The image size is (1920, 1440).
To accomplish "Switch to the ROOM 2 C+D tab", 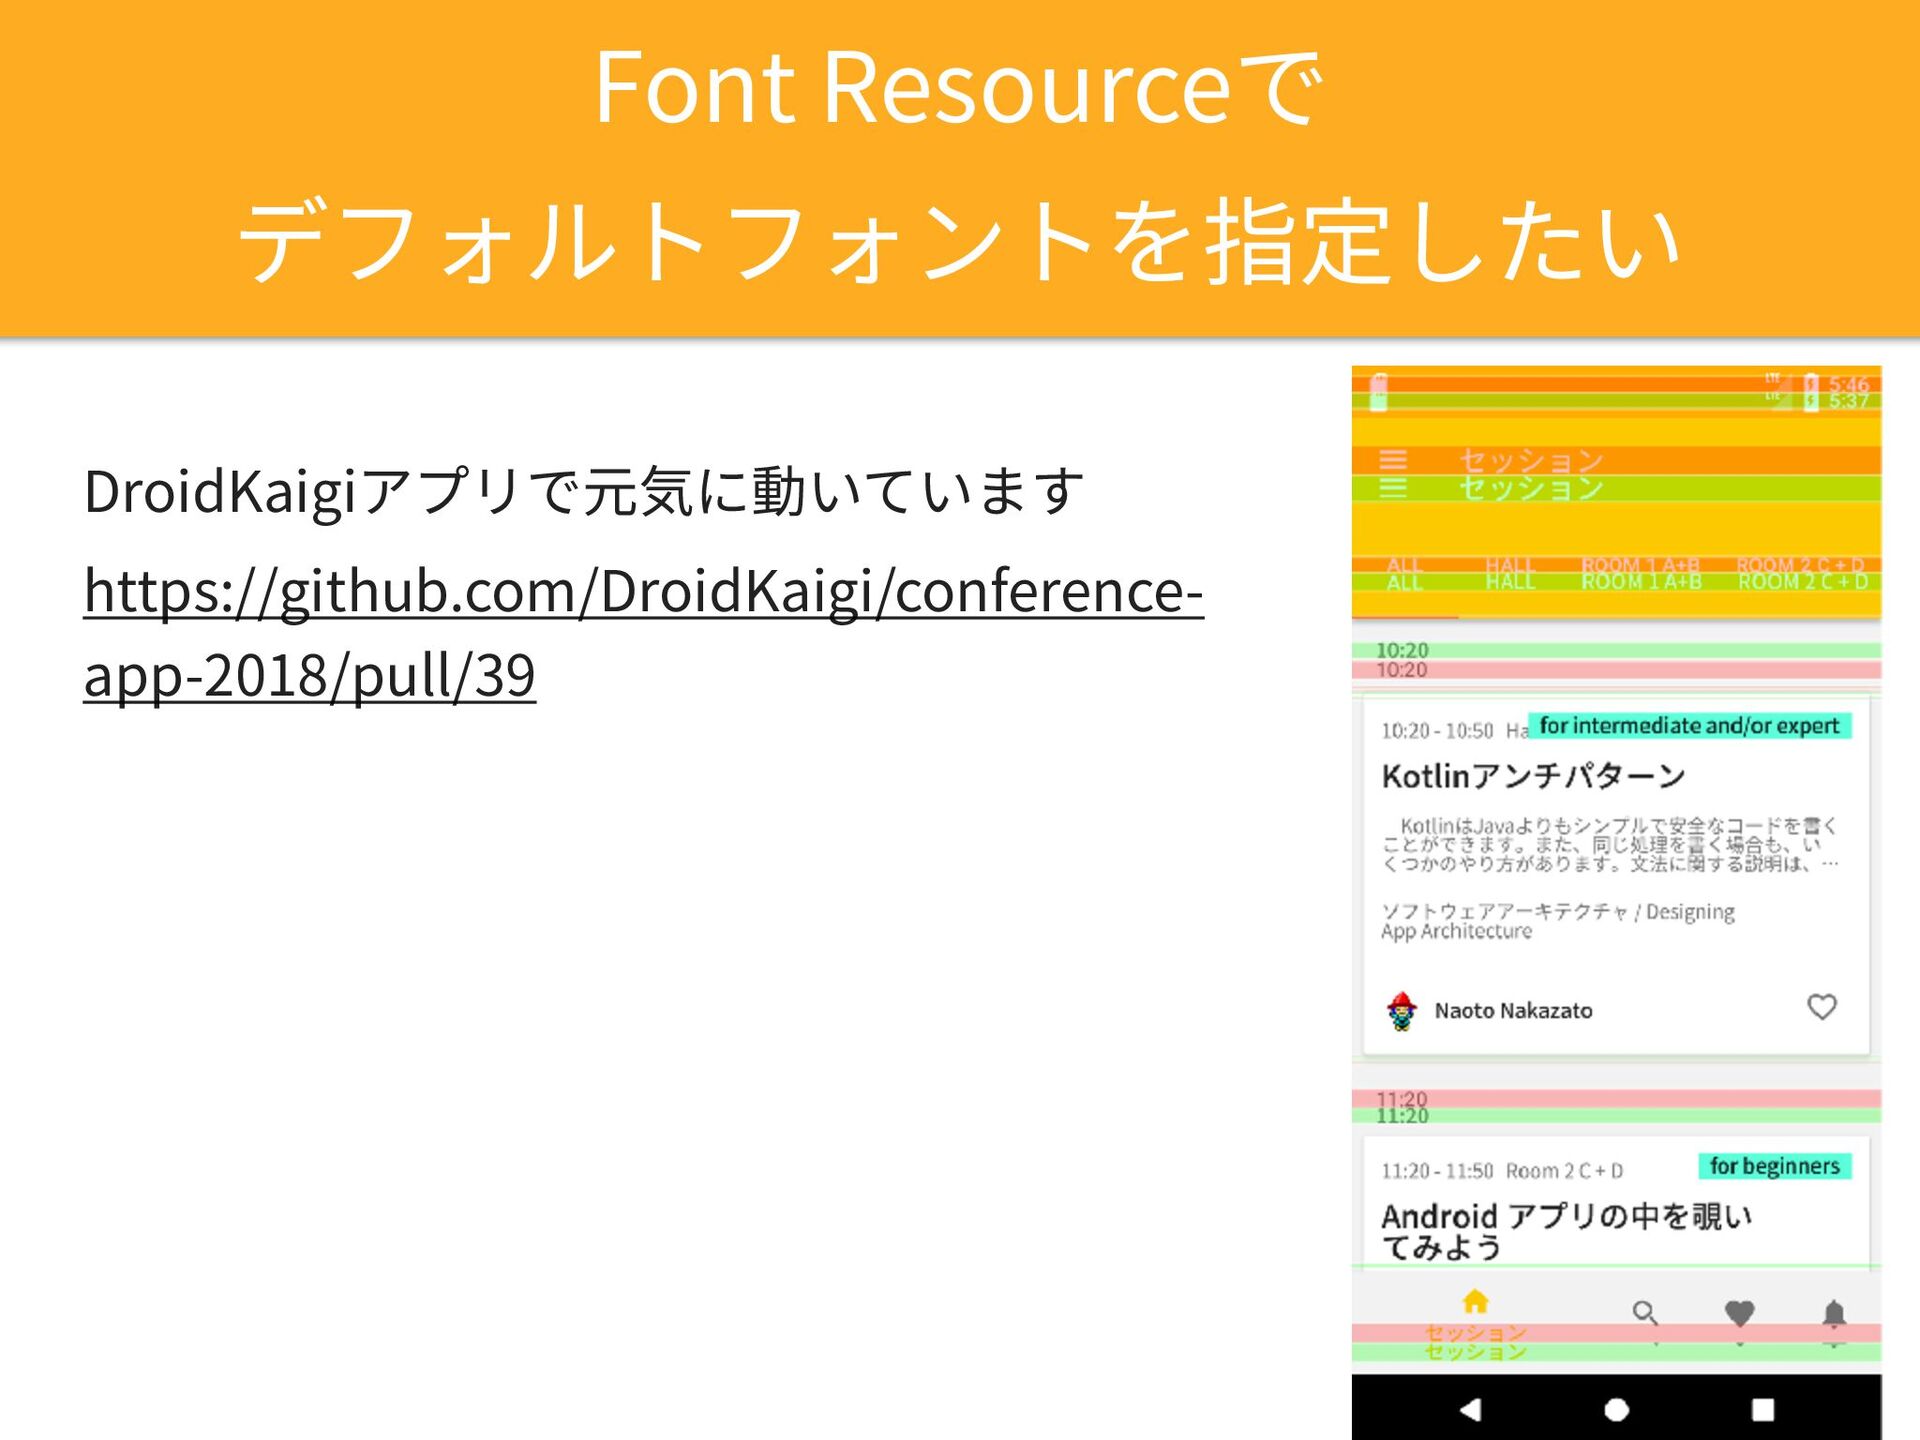I will pyautogui.click(x=1802, y=573).
